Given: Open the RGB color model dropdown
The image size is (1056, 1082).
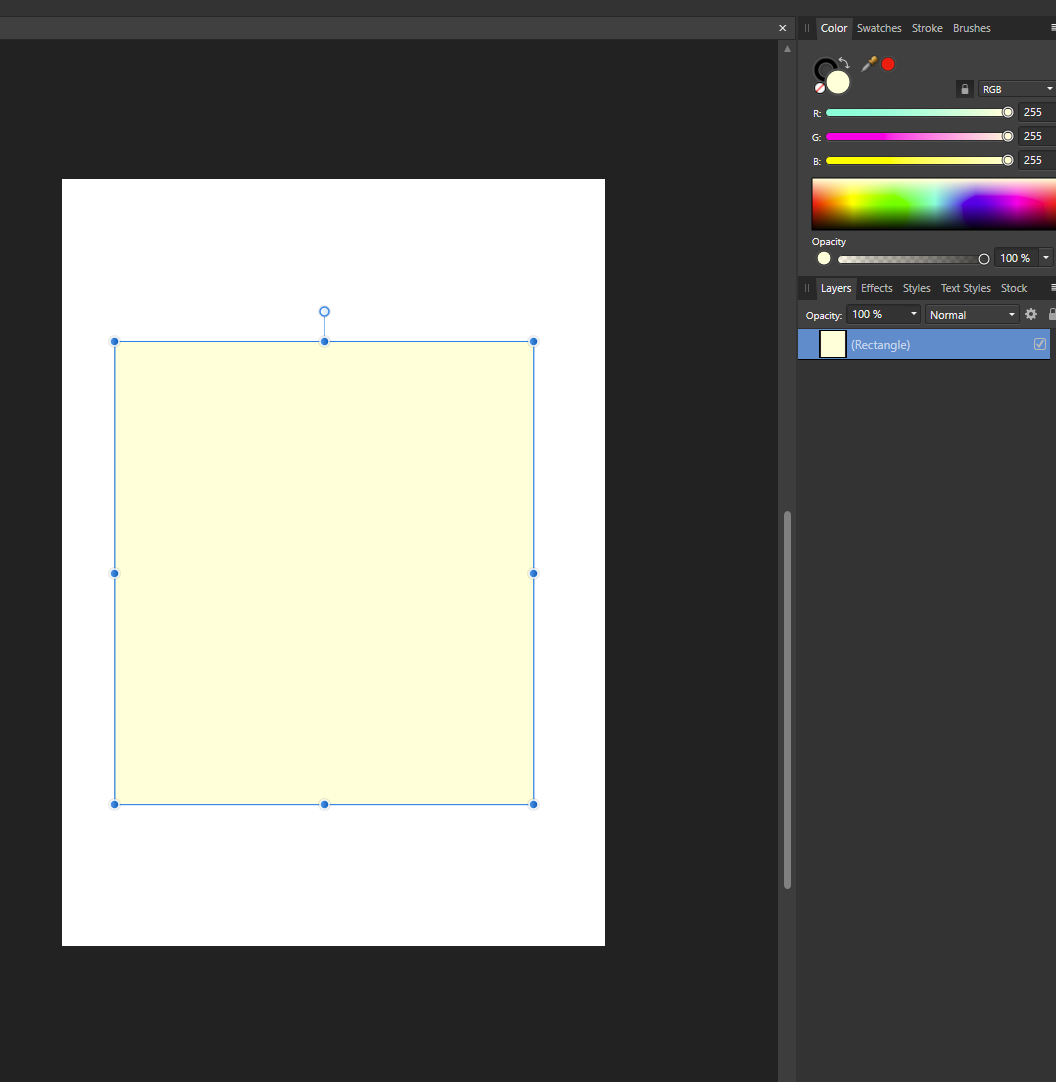Looking at the screenshot, I should pyautogui.click(x=1016, y=89).
